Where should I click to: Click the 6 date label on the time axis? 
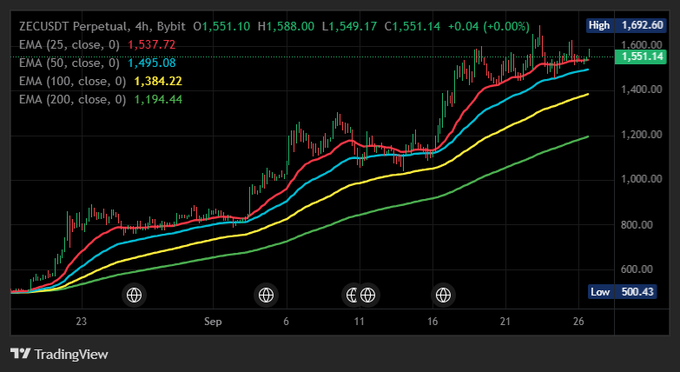(x=286, y=322)
